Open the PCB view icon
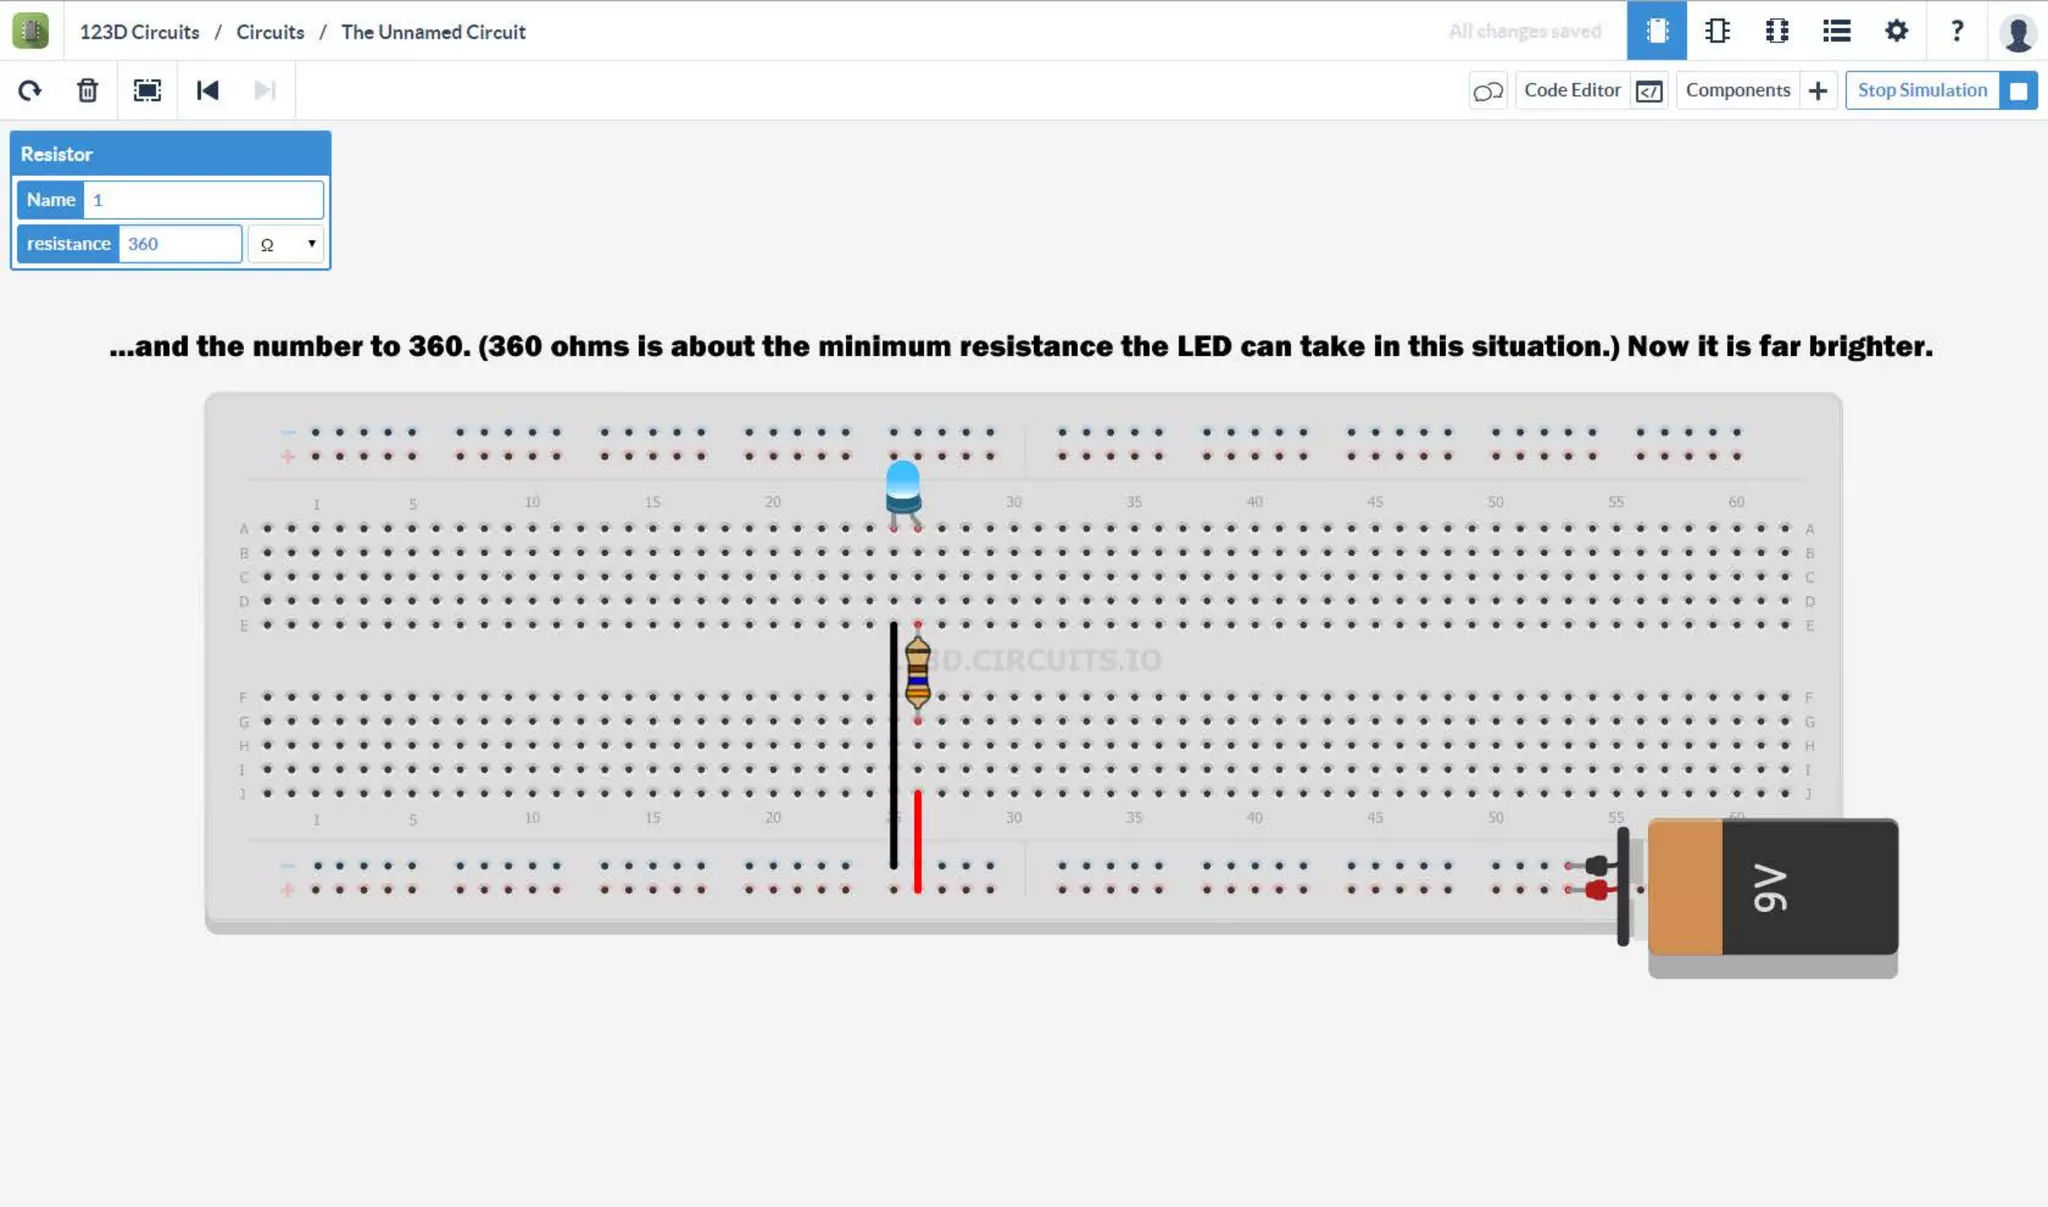This screenshot has height=1207, width=2048. tap(1777, 31)
